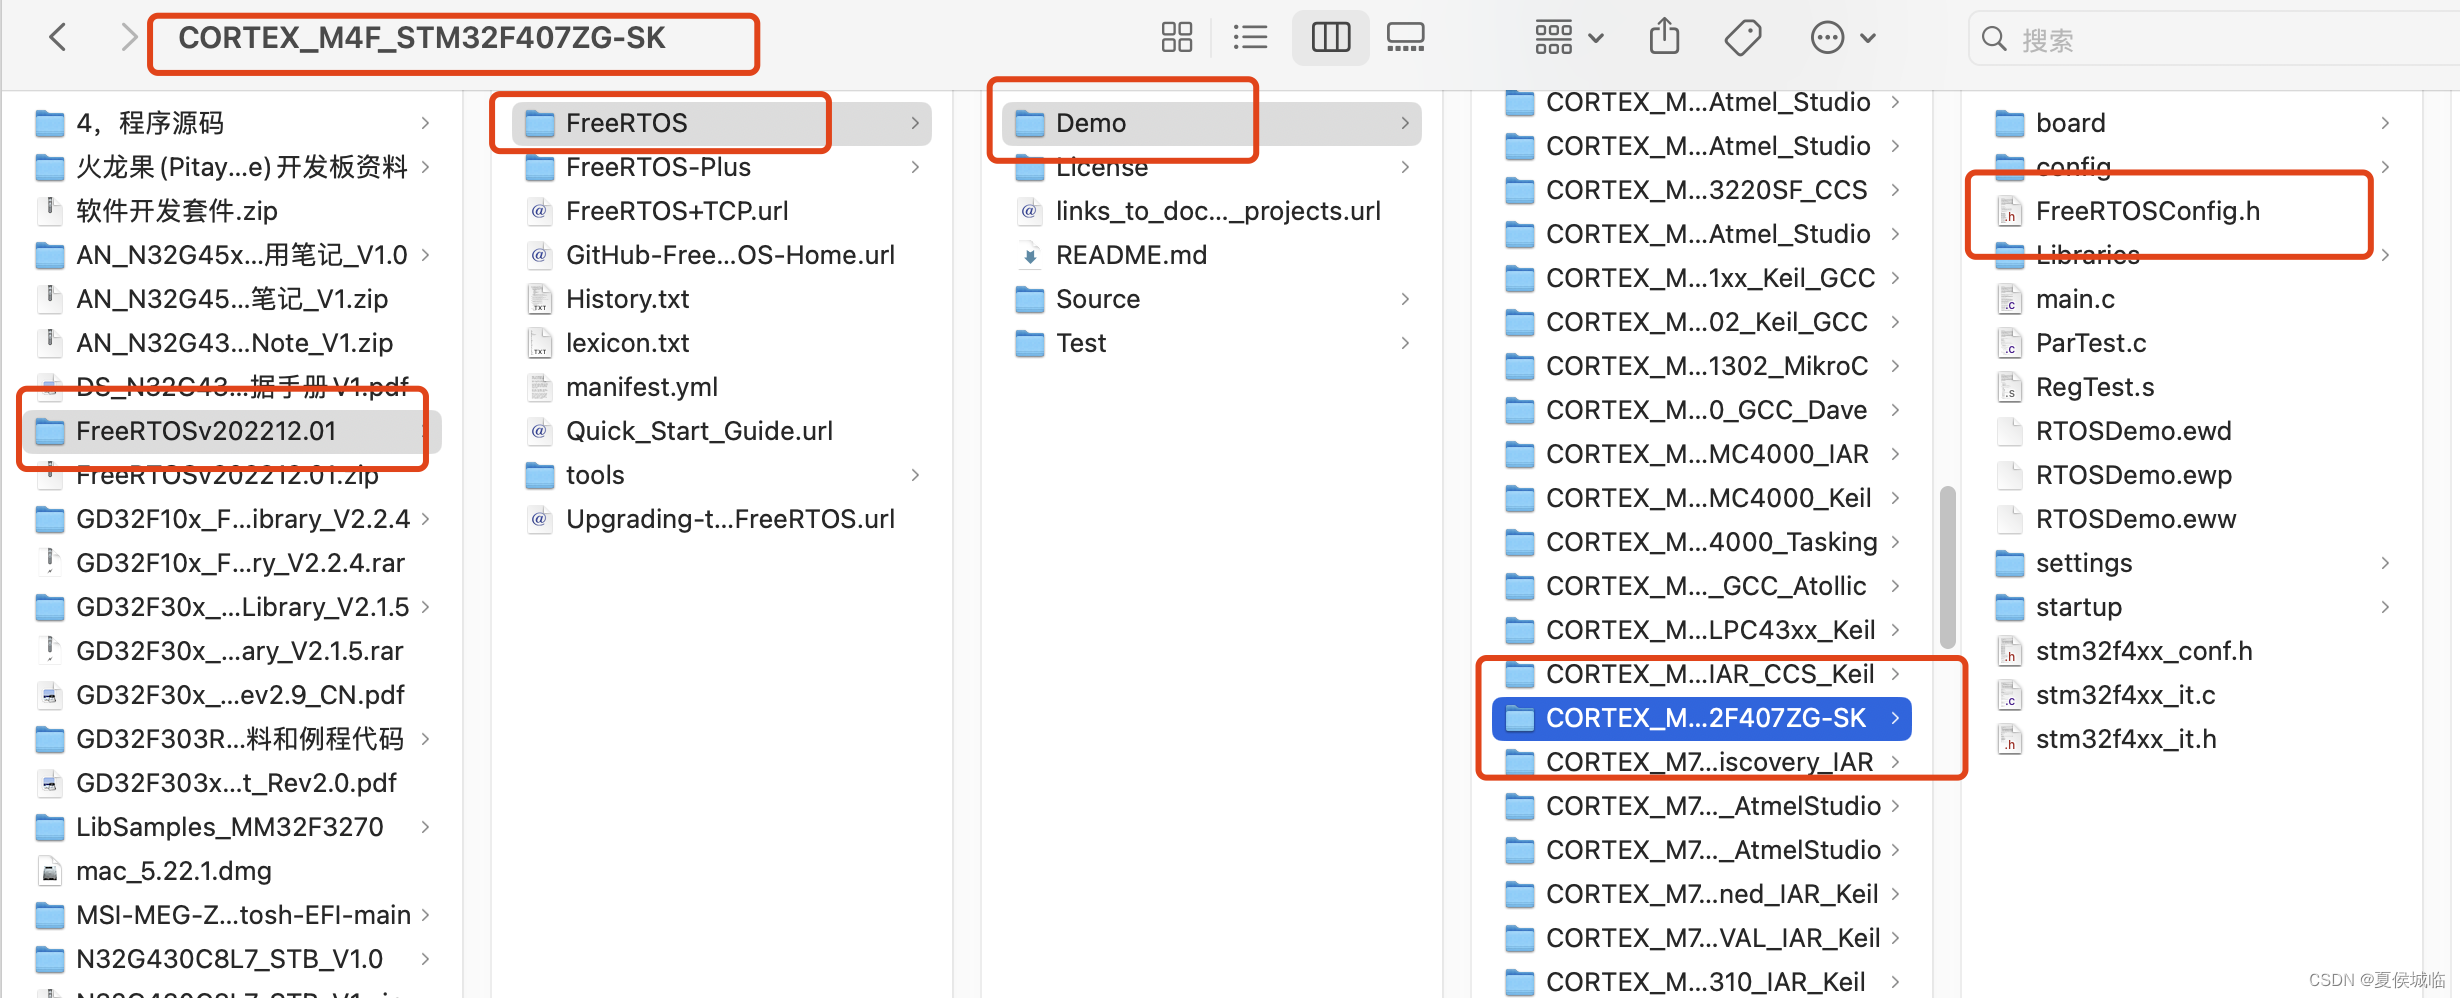The height and width of the screenshot is (998, 2460).
Task: Select the RegTest.s file
Action: click(2192, 387)
